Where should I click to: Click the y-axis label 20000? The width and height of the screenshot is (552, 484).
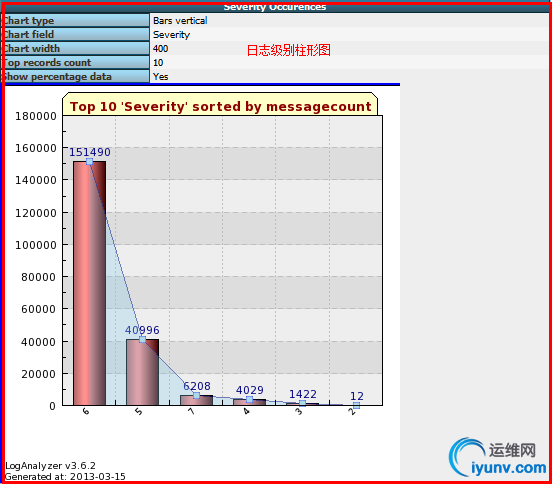pyautogui.click(x=39, y=374)
